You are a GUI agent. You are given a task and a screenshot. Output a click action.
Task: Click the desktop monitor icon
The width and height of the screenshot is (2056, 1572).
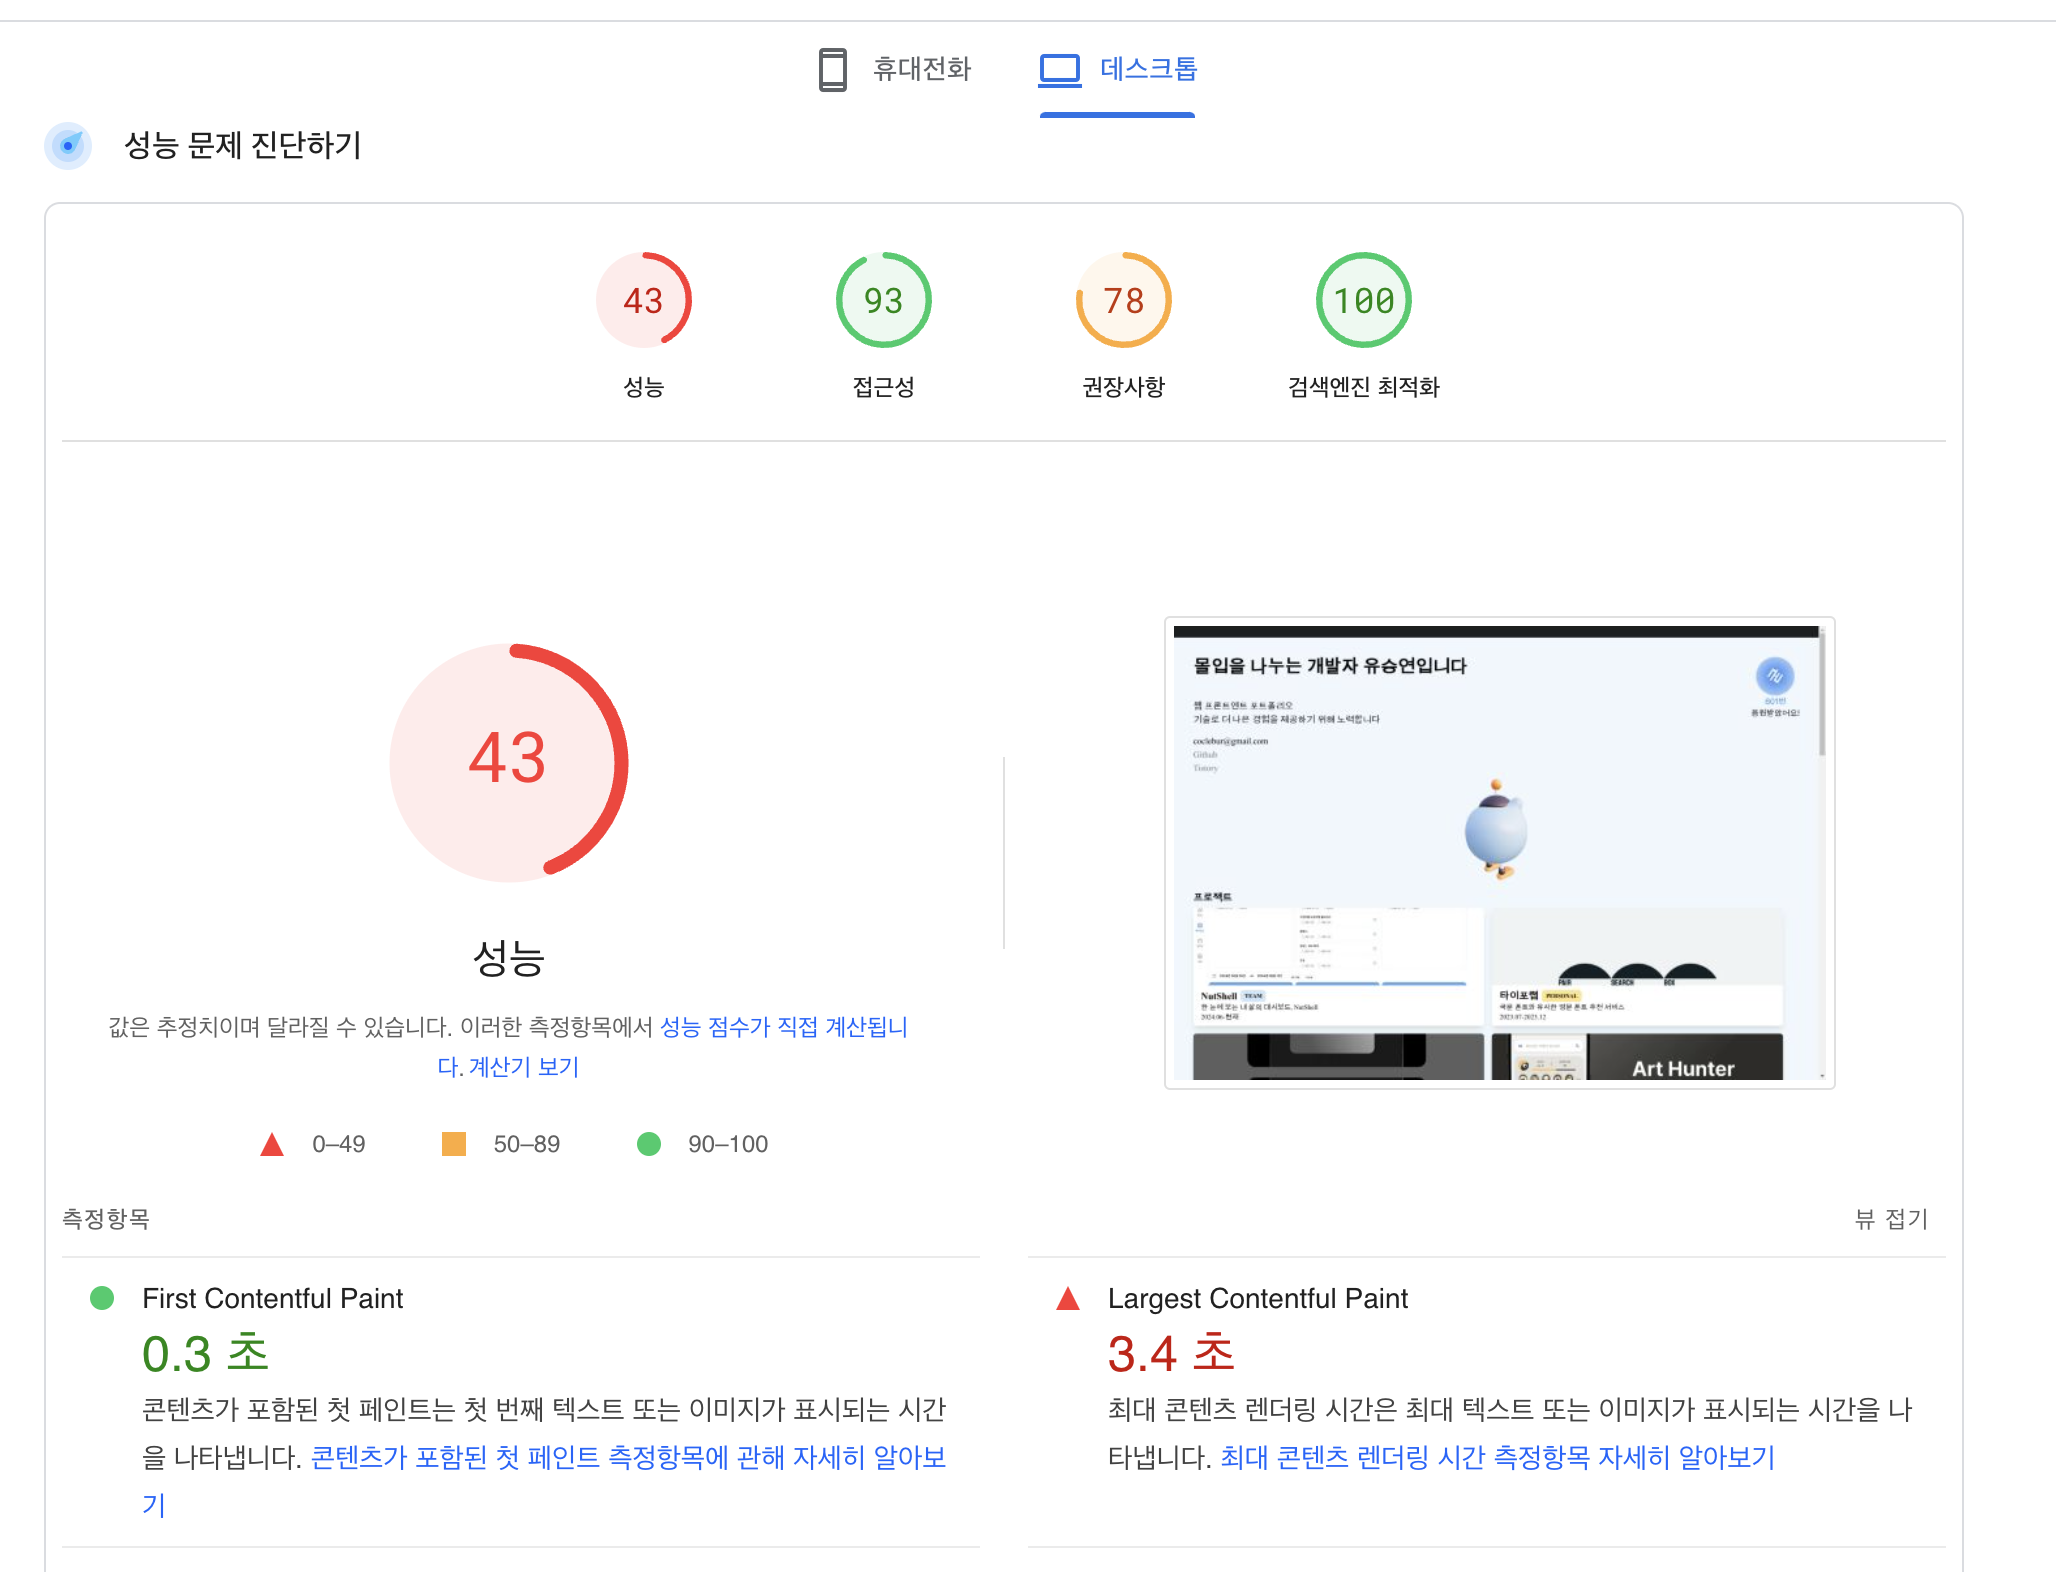click(1060, 69)
